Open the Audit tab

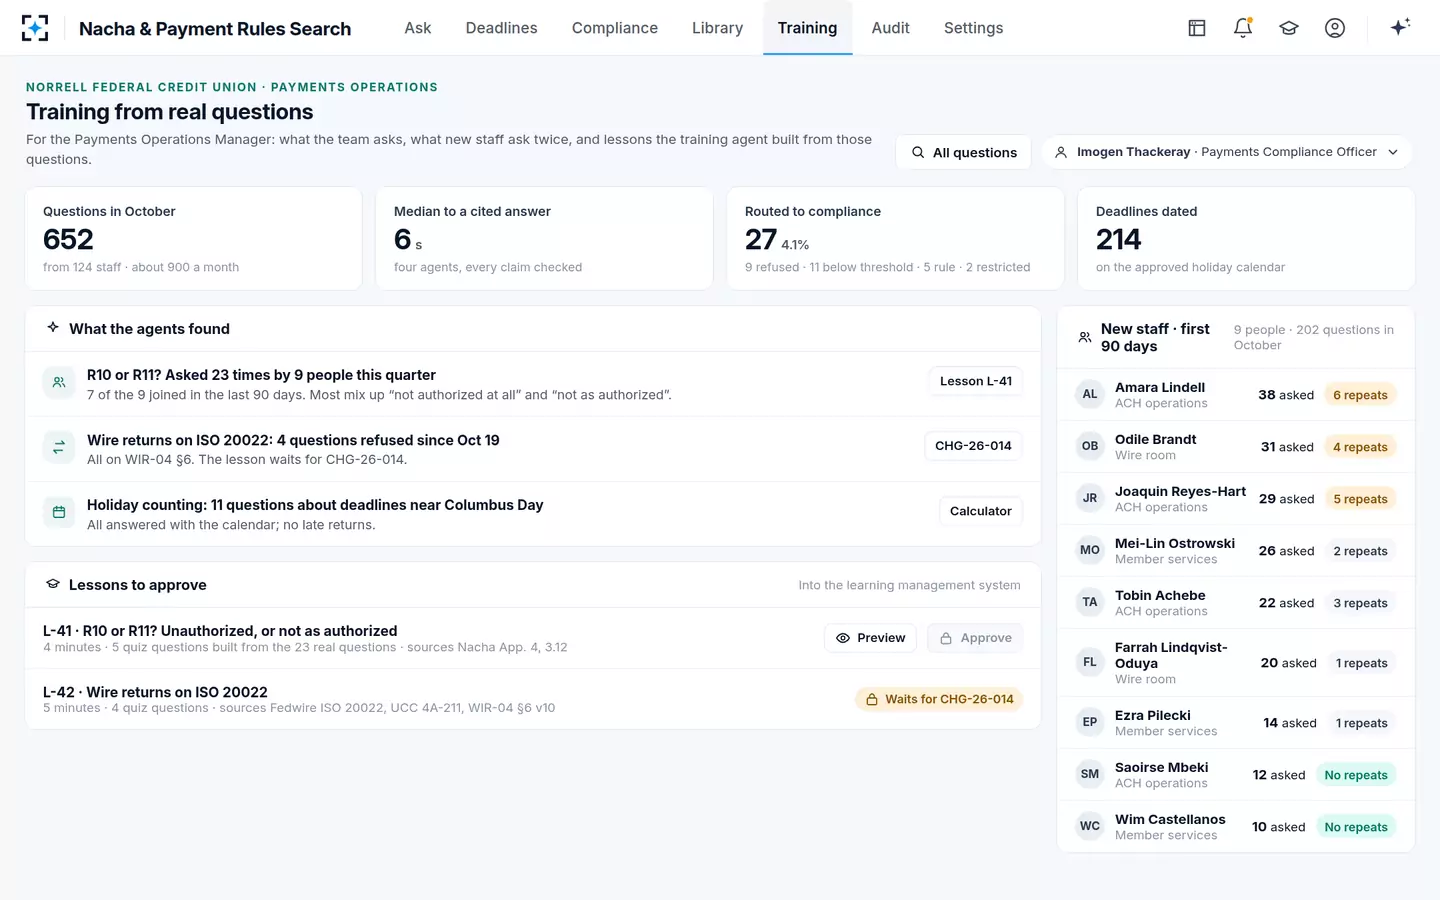(x=890, y=28)
